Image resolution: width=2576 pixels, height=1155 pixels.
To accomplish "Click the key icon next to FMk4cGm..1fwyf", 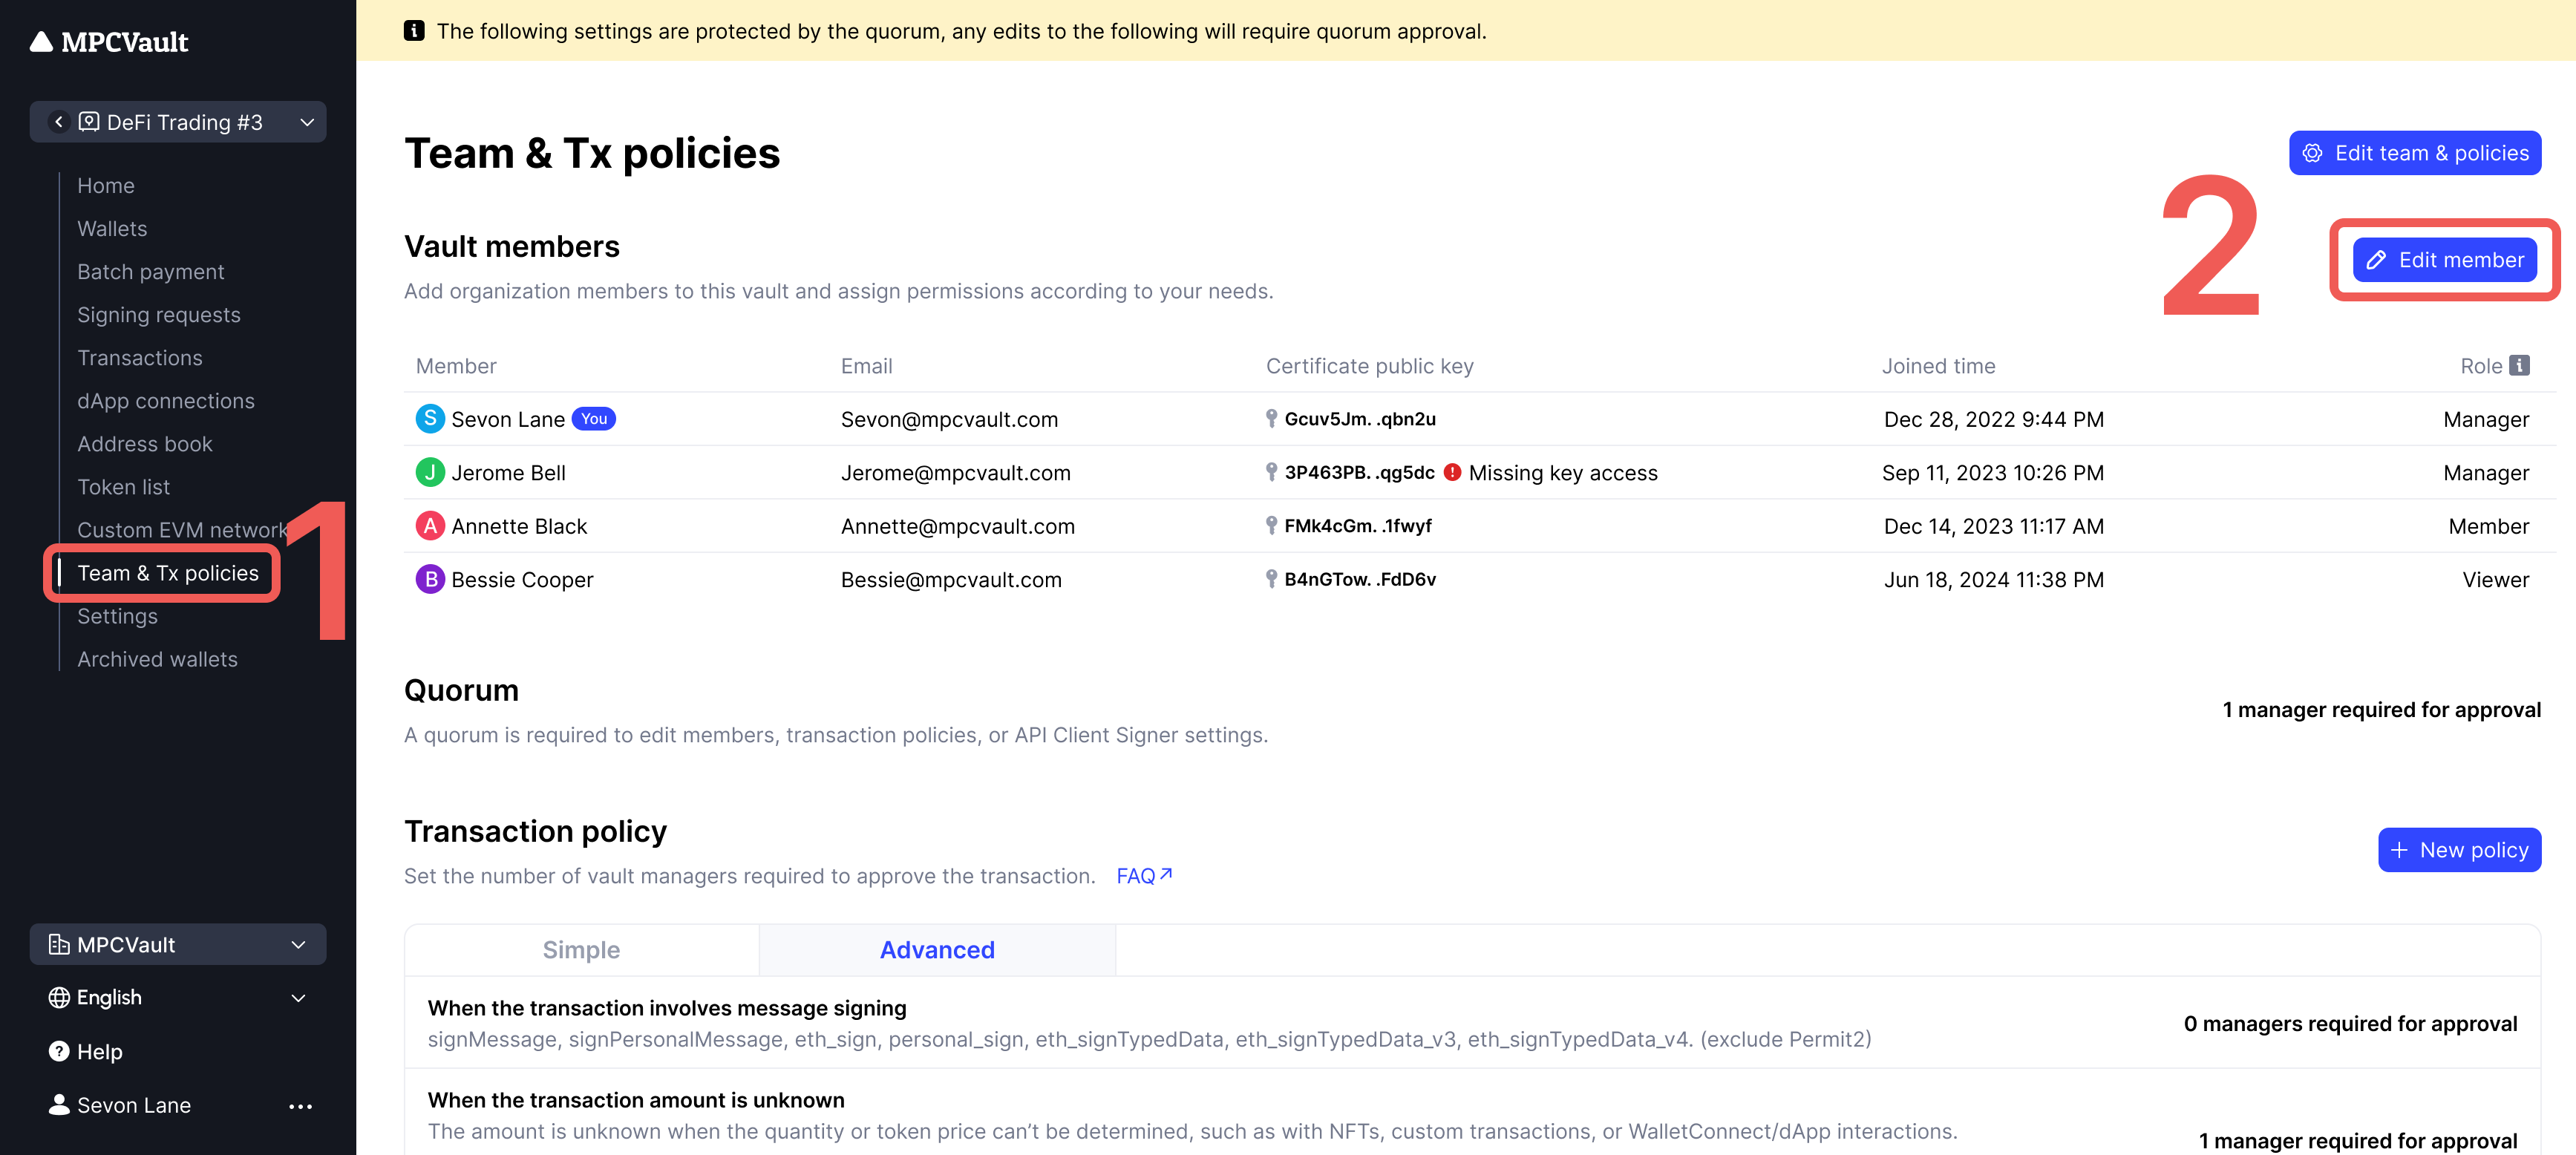I will coord(1271,525).
